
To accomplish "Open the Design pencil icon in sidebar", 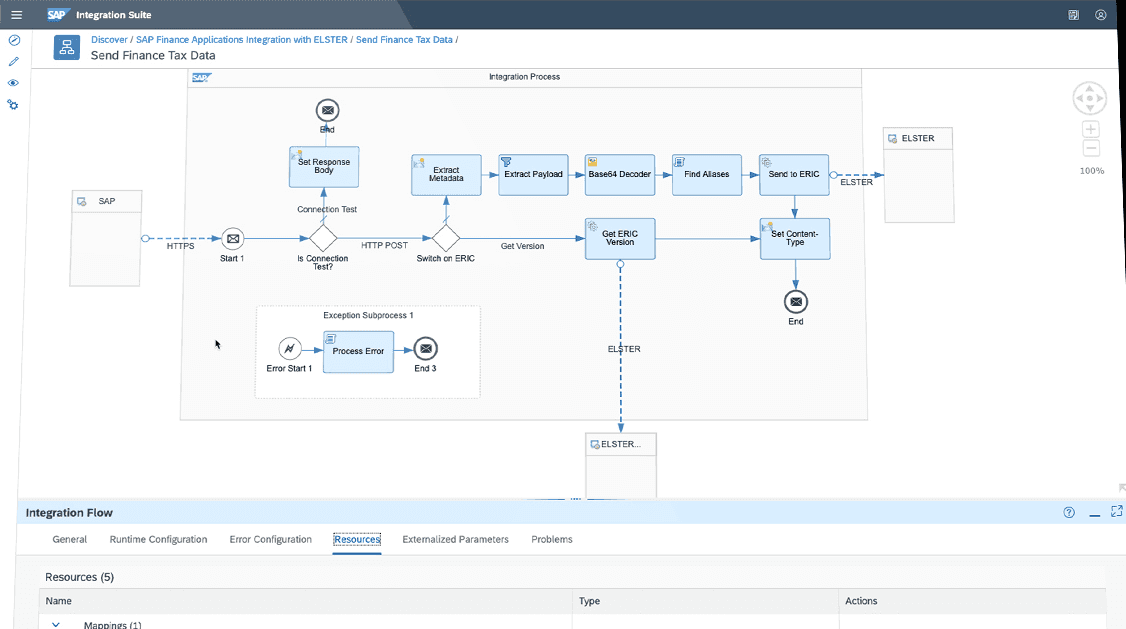I will click(x=14, y=62).
